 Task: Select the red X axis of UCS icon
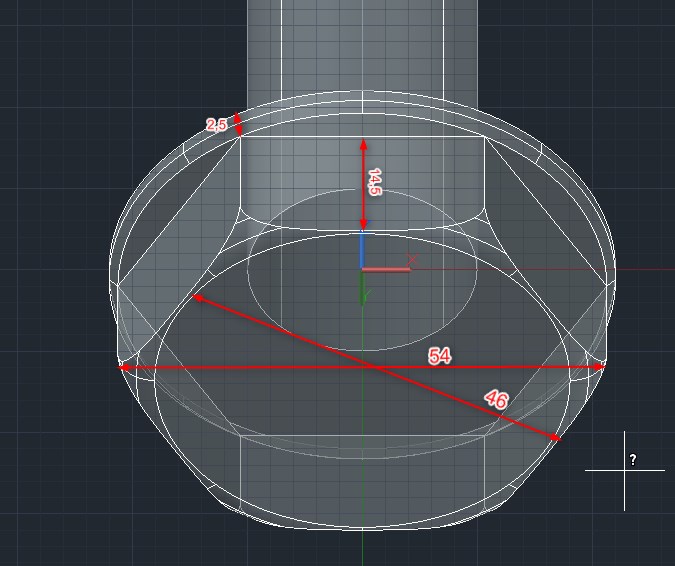386,270
